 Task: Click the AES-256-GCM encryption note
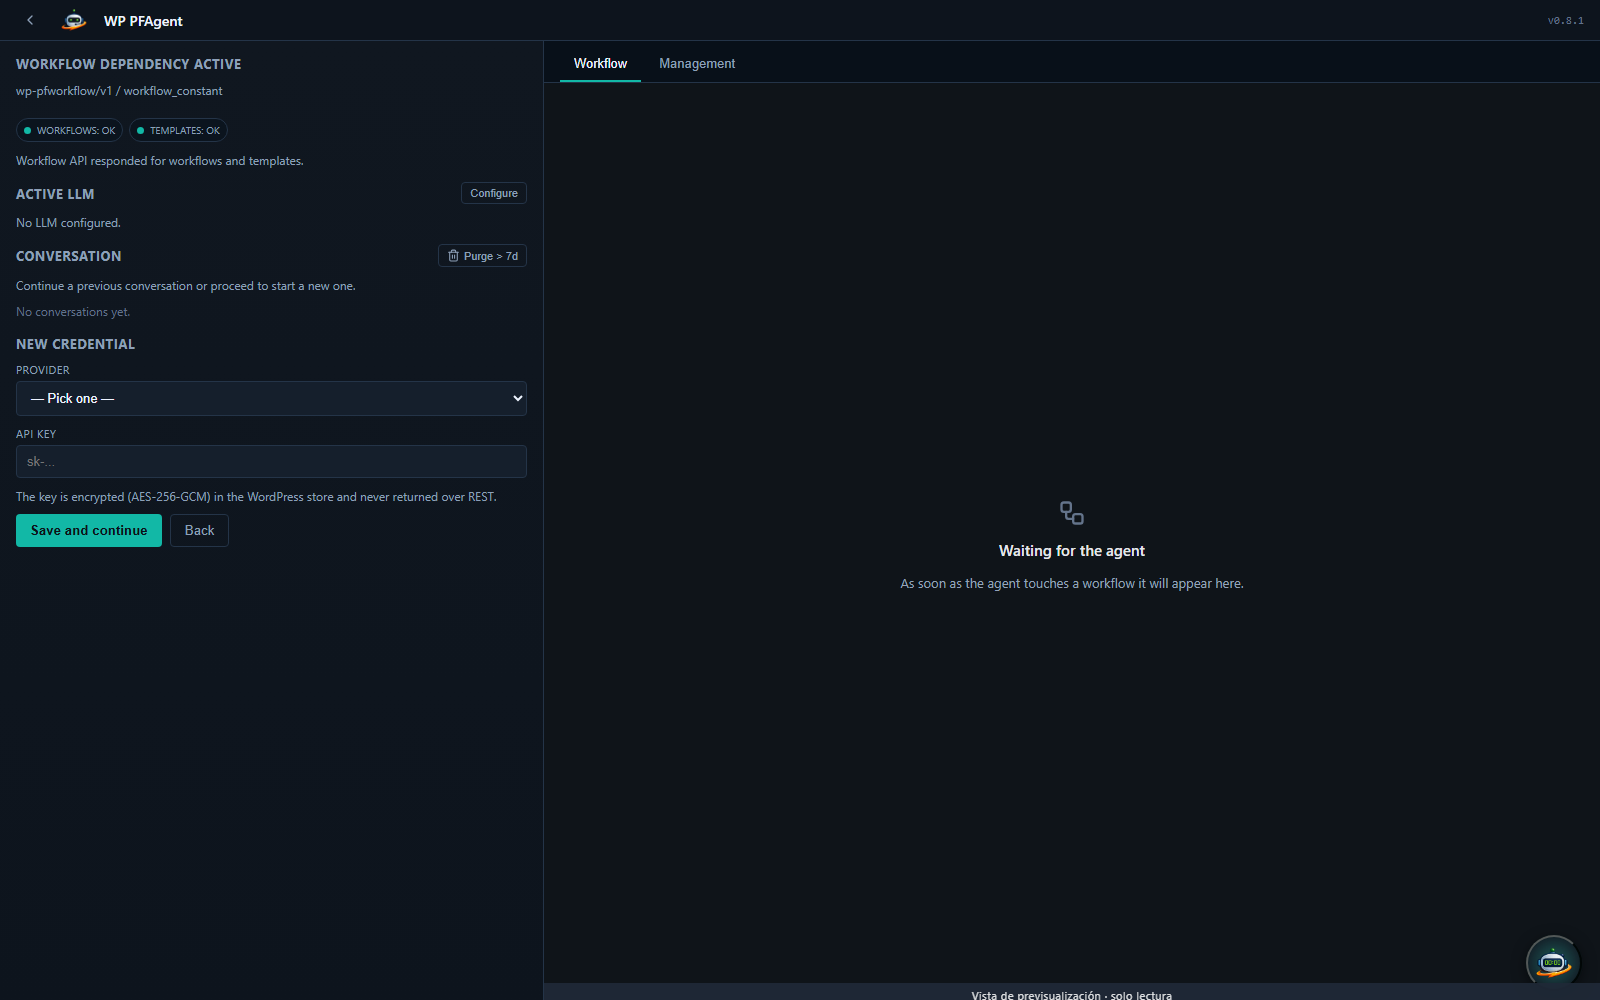click(x=256, y=497)
